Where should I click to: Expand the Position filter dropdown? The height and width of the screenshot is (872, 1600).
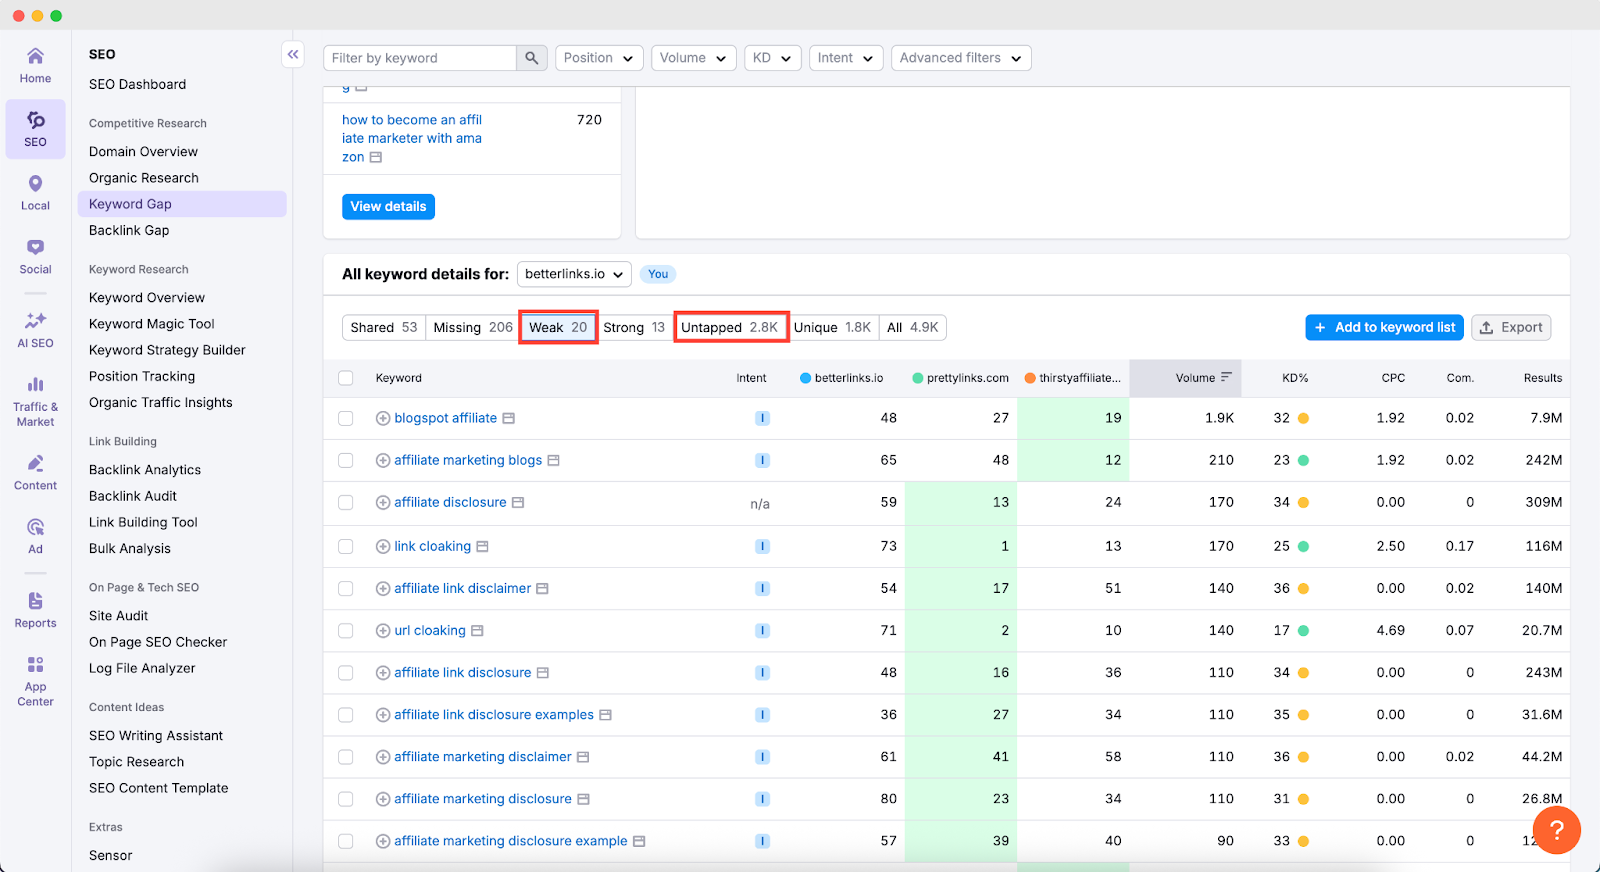click(x=598, y=58)
